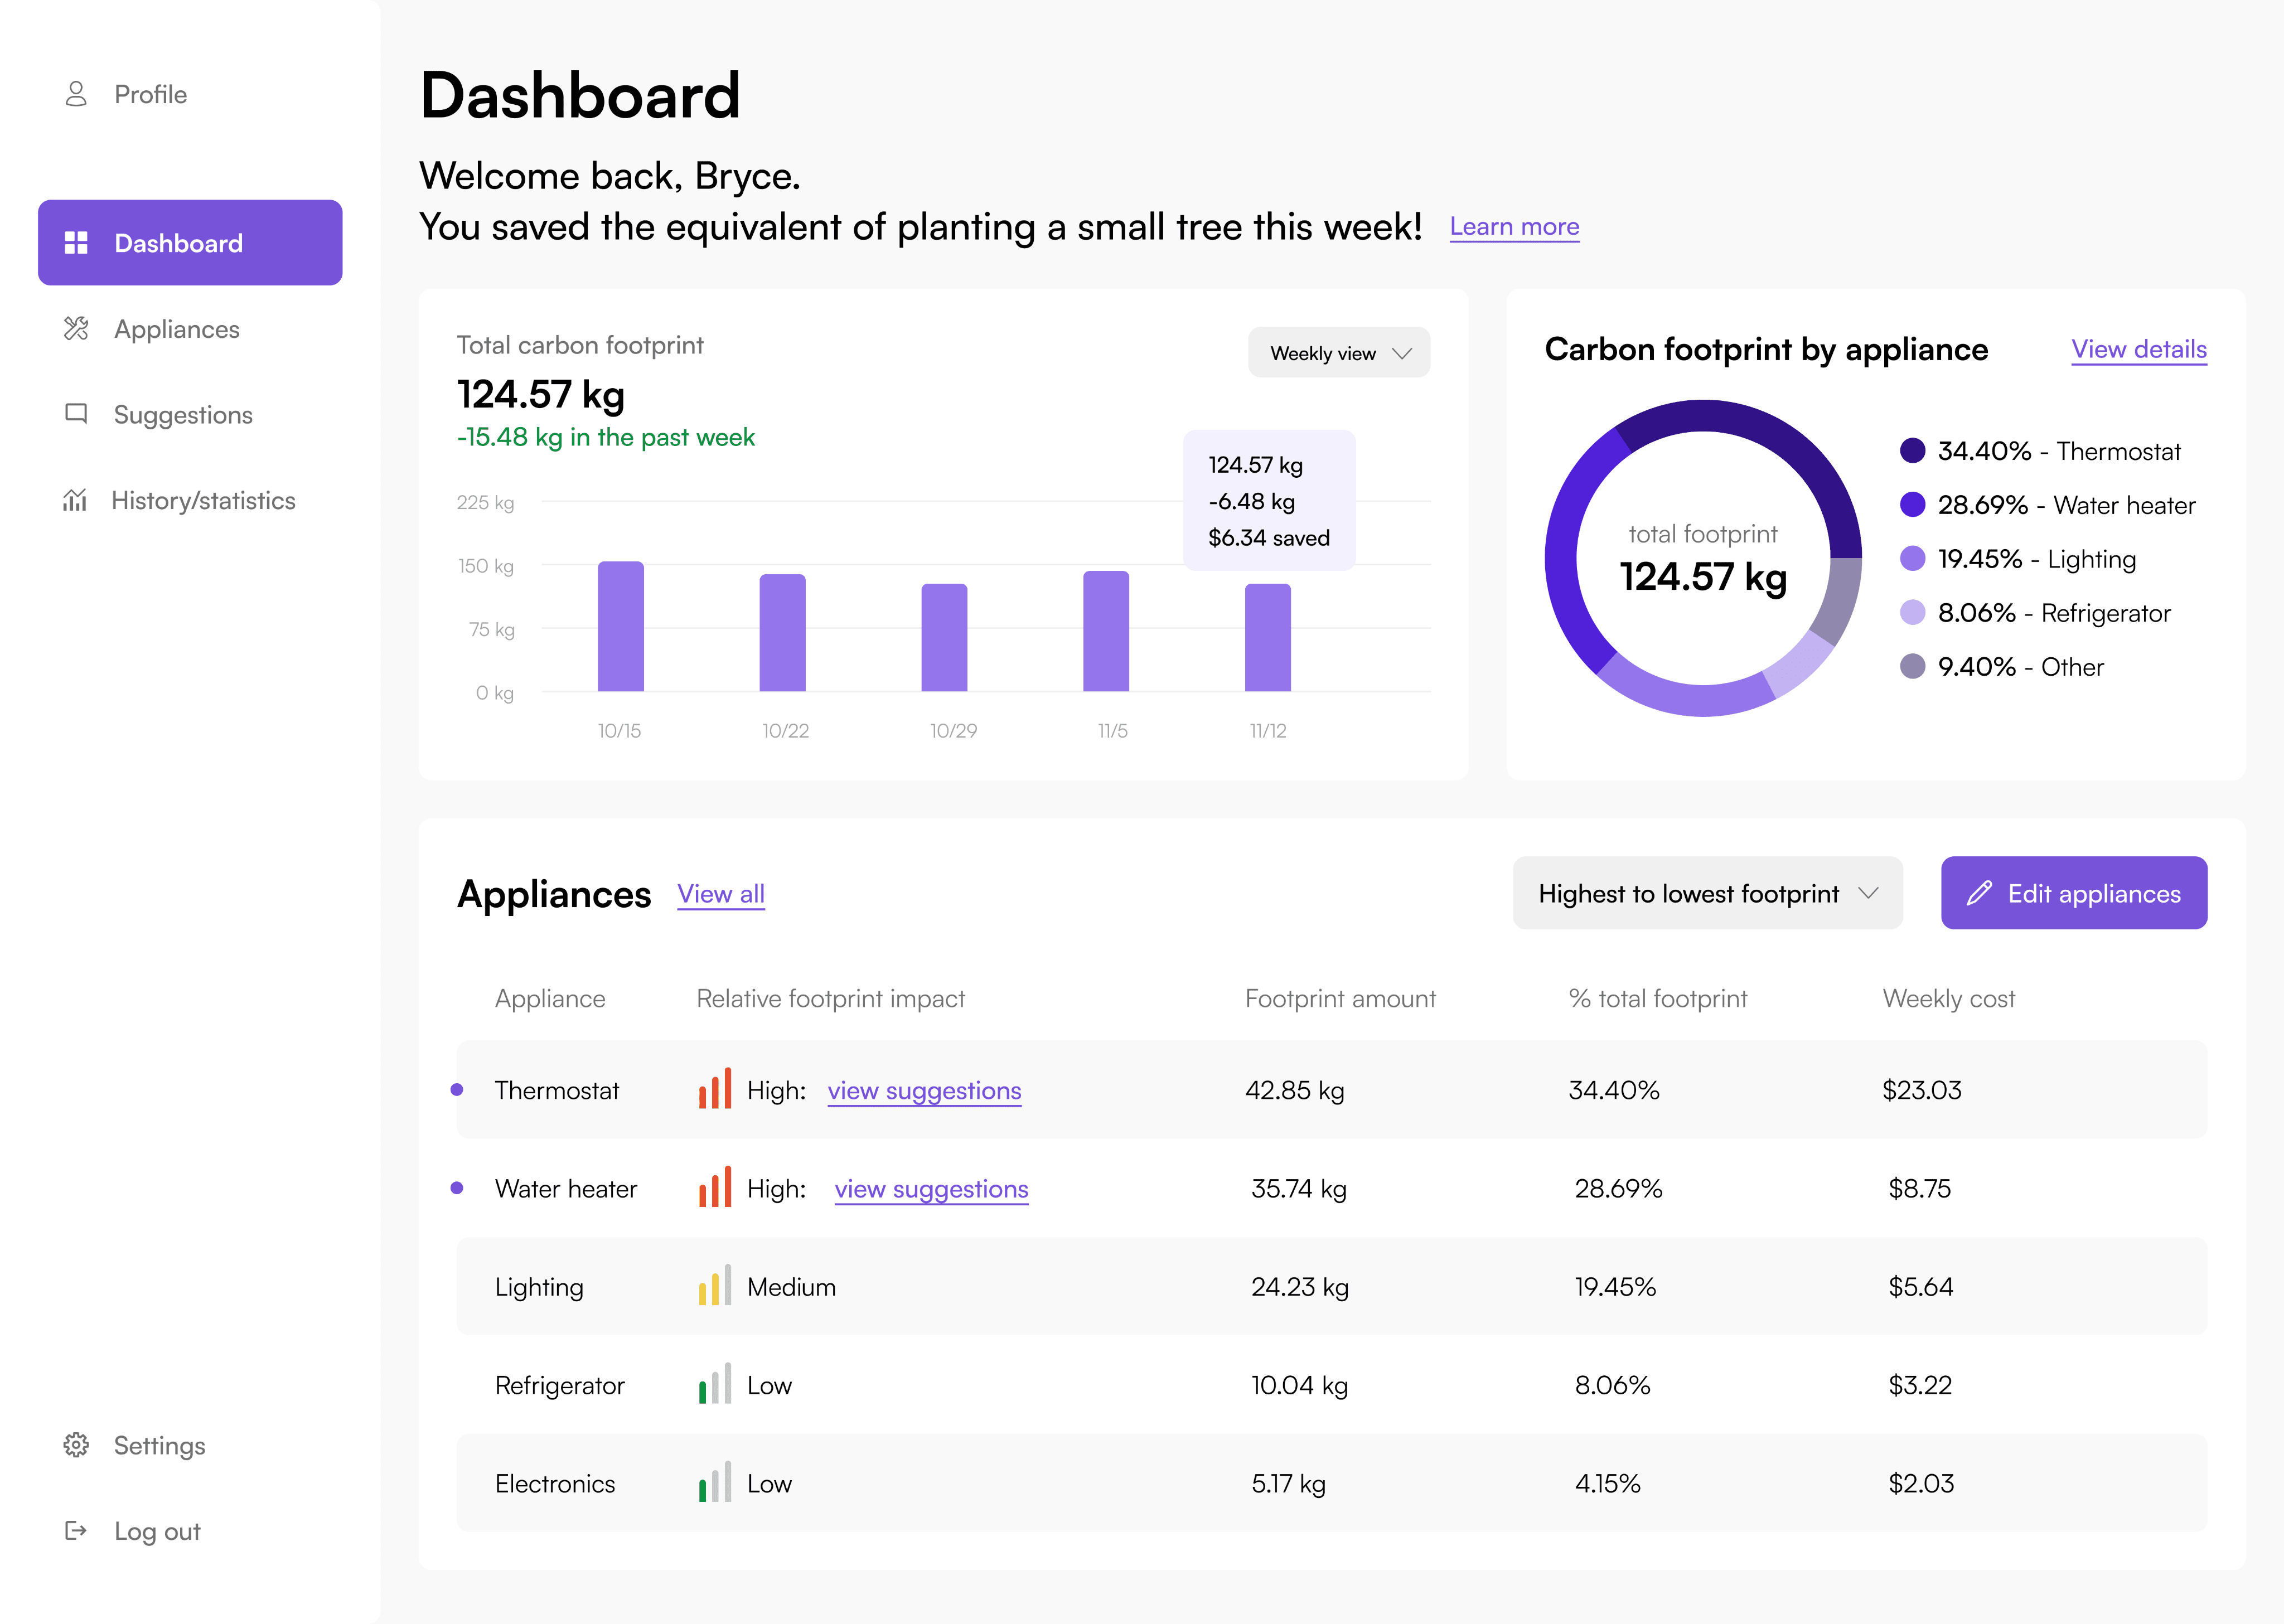Image resolution: width=2284 pixels, height=1624 pixels.
Task: Click the pencil icon on Edit appliances
Action: (x=1979, y=893)
